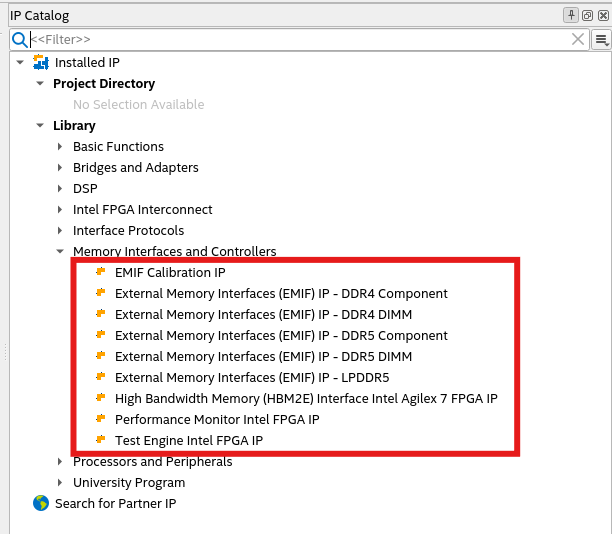The height and width of the screenshot is (534, 612).
Task: Click into the Filter search field
Action: [300, 39]
